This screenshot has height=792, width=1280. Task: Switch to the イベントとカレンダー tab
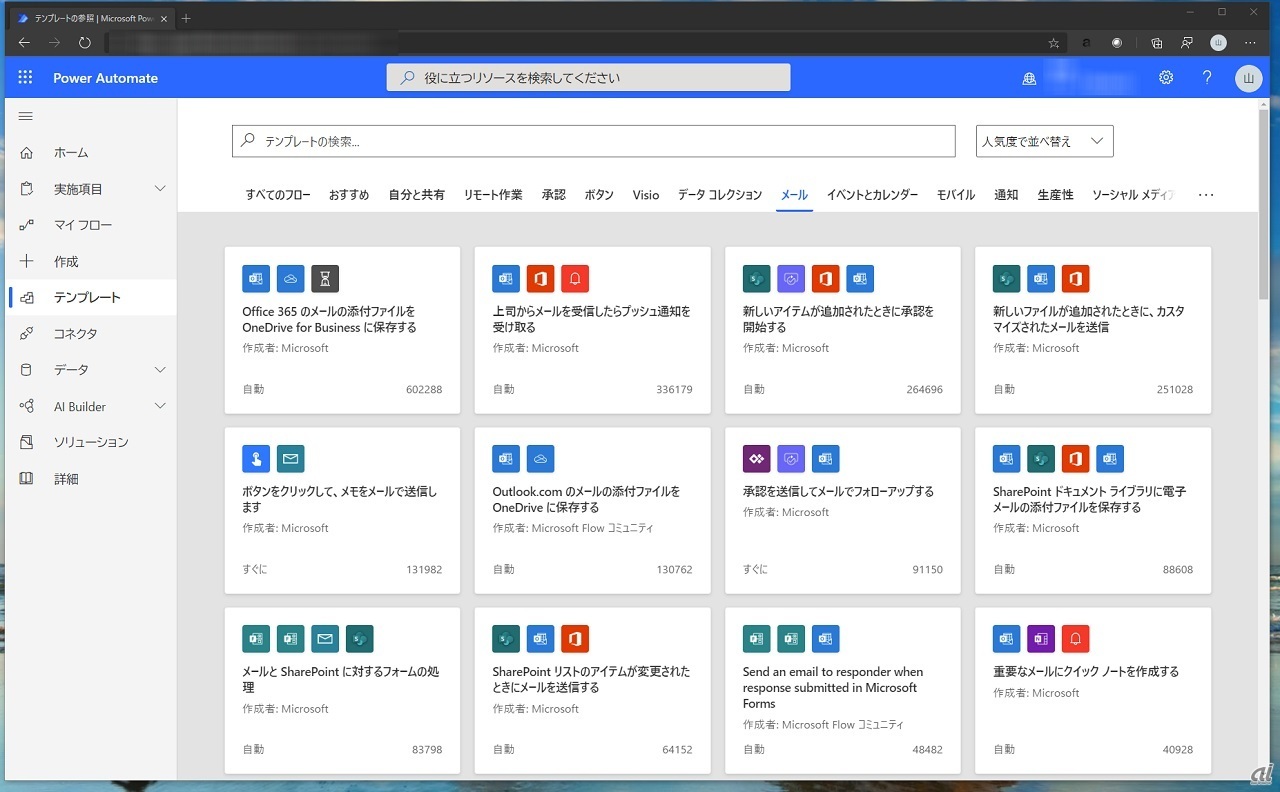872,195
